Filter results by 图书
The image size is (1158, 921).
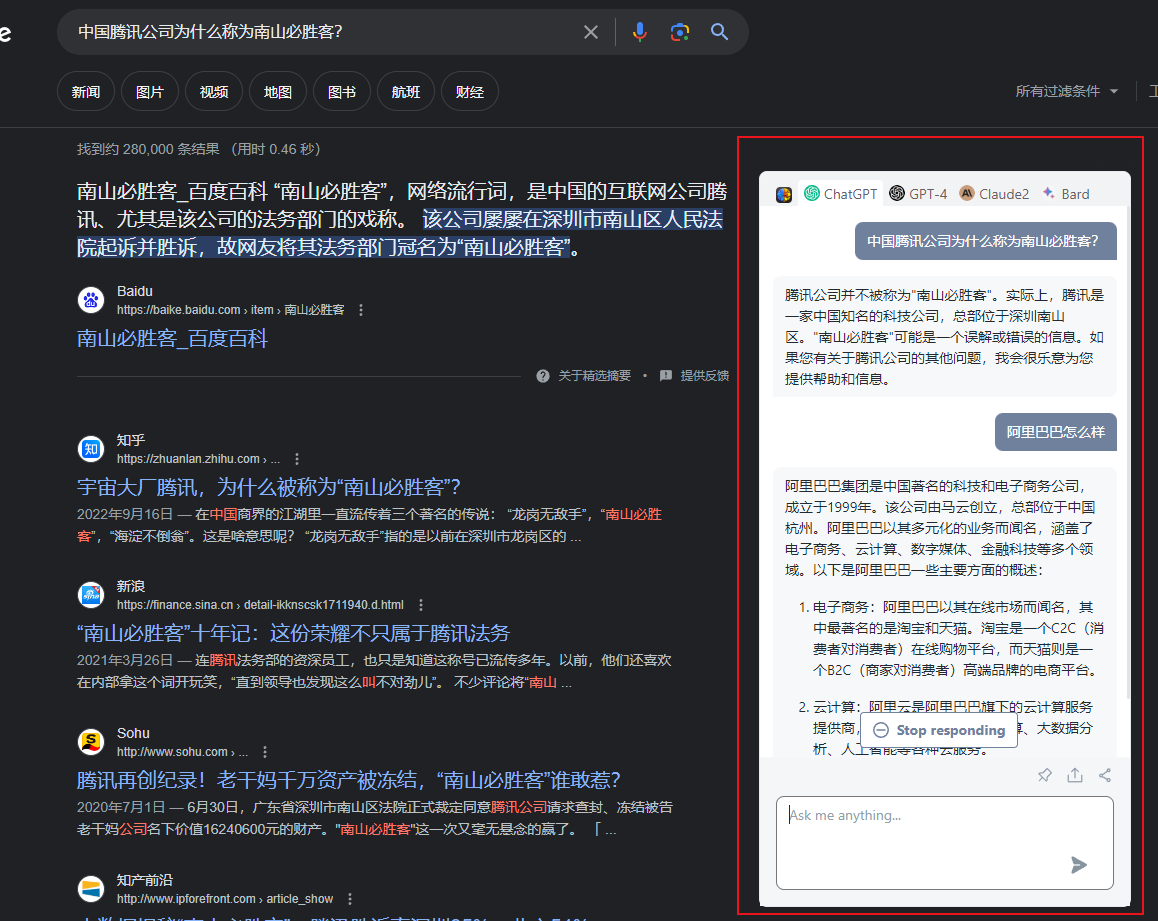pos(342,92)
